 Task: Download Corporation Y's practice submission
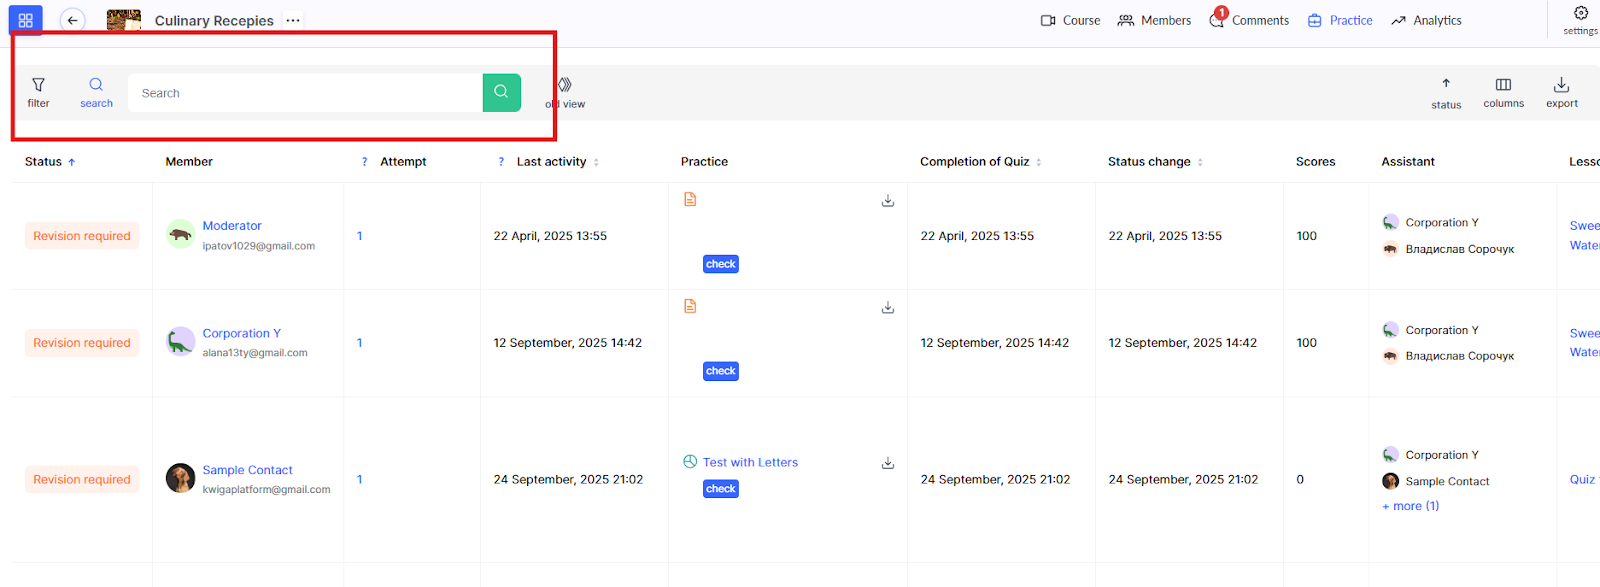pyautogui.click(x=887, y=308)
